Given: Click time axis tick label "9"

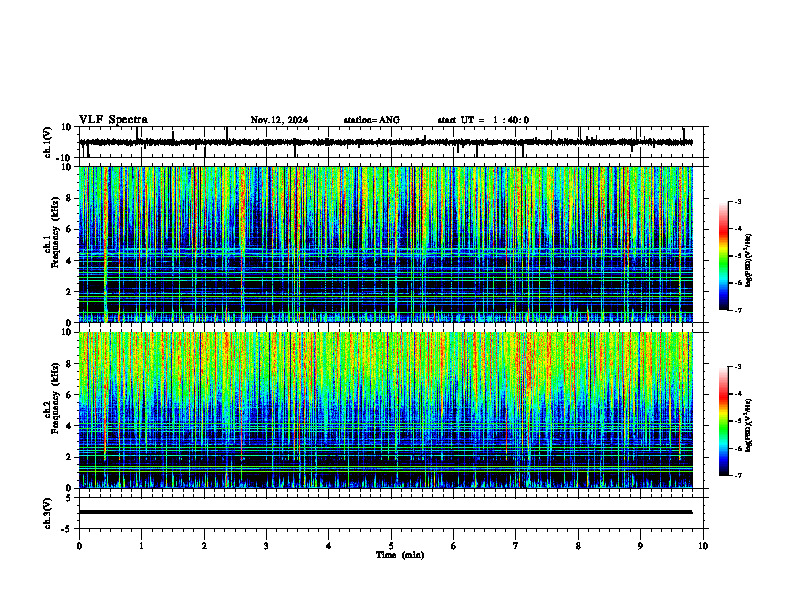Looking at the screenshot, I should point(640,546).
